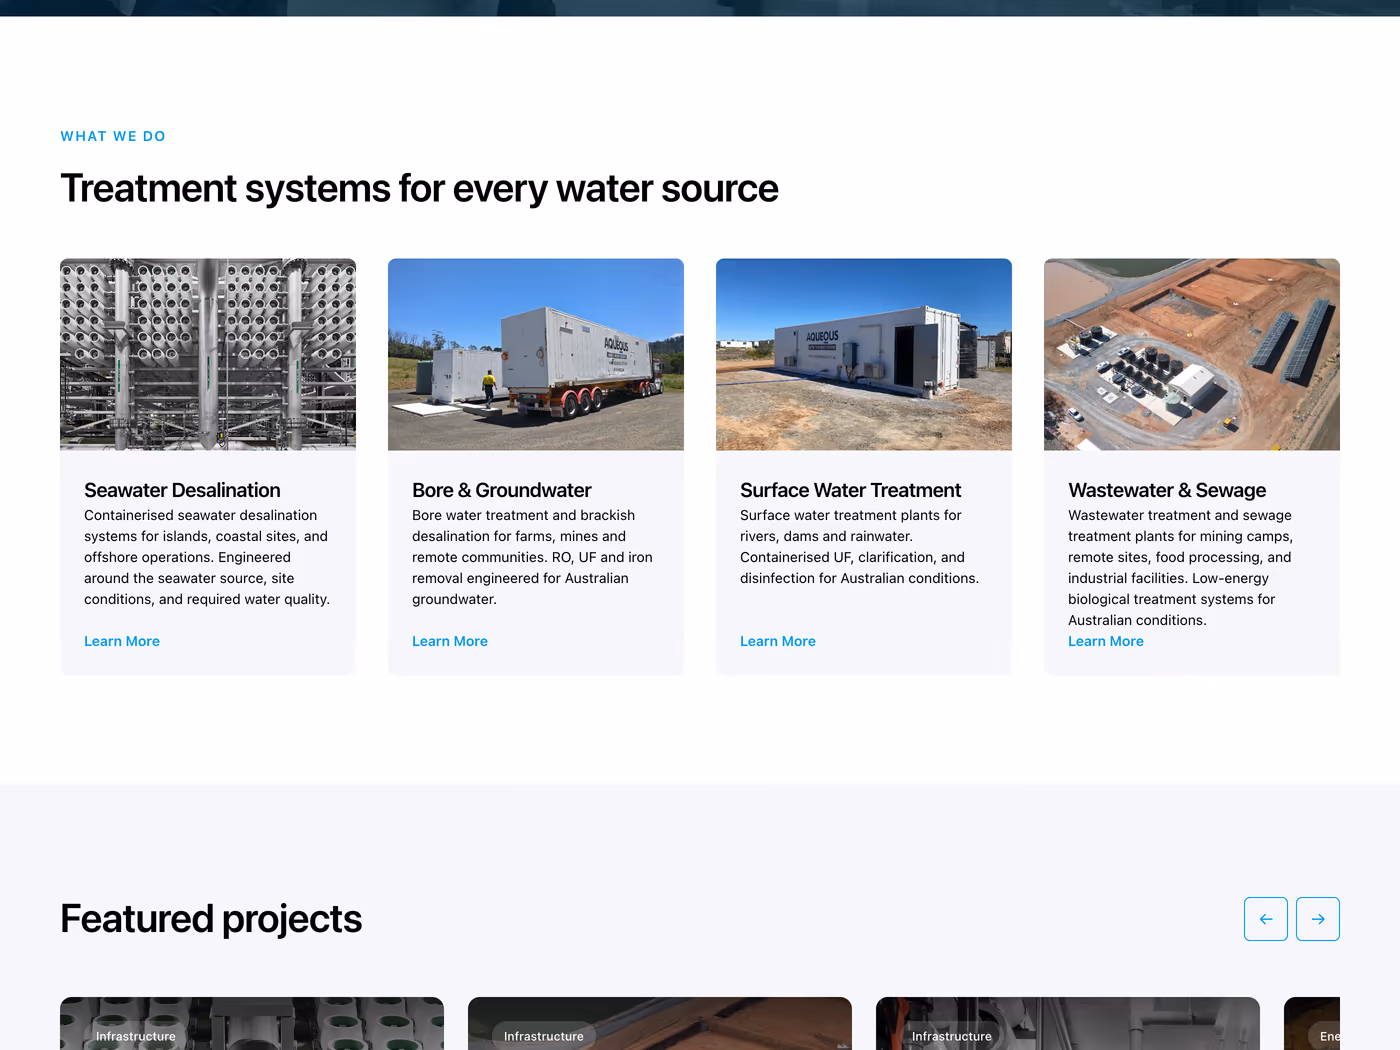This screenshot has height=1050, width=1400.
Task: View the Wastewater & Sewage aerial image
Action: point(1192,355)
